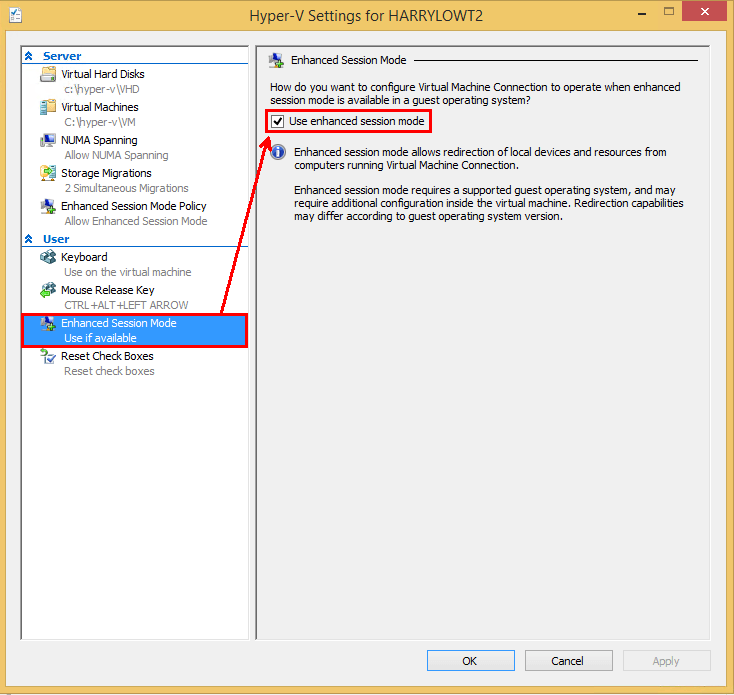Click the User section header label
The image size is (734, 695).
[x=56, y=239]
